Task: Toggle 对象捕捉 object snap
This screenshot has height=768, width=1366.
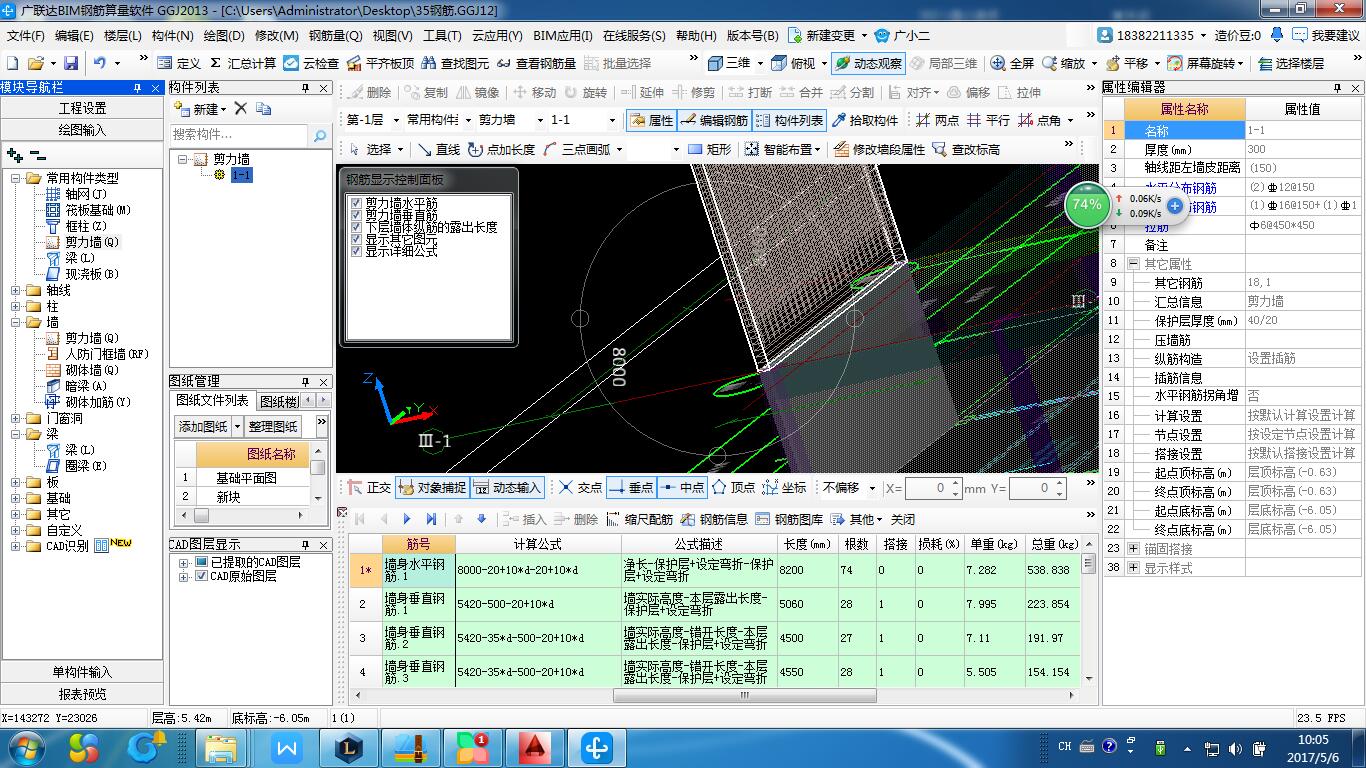Action: 432,488
